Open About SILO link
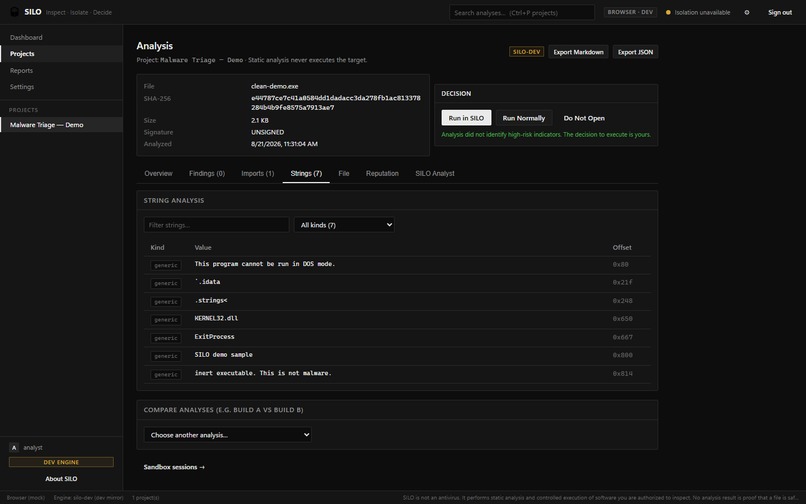 click(x=61, y=478)
